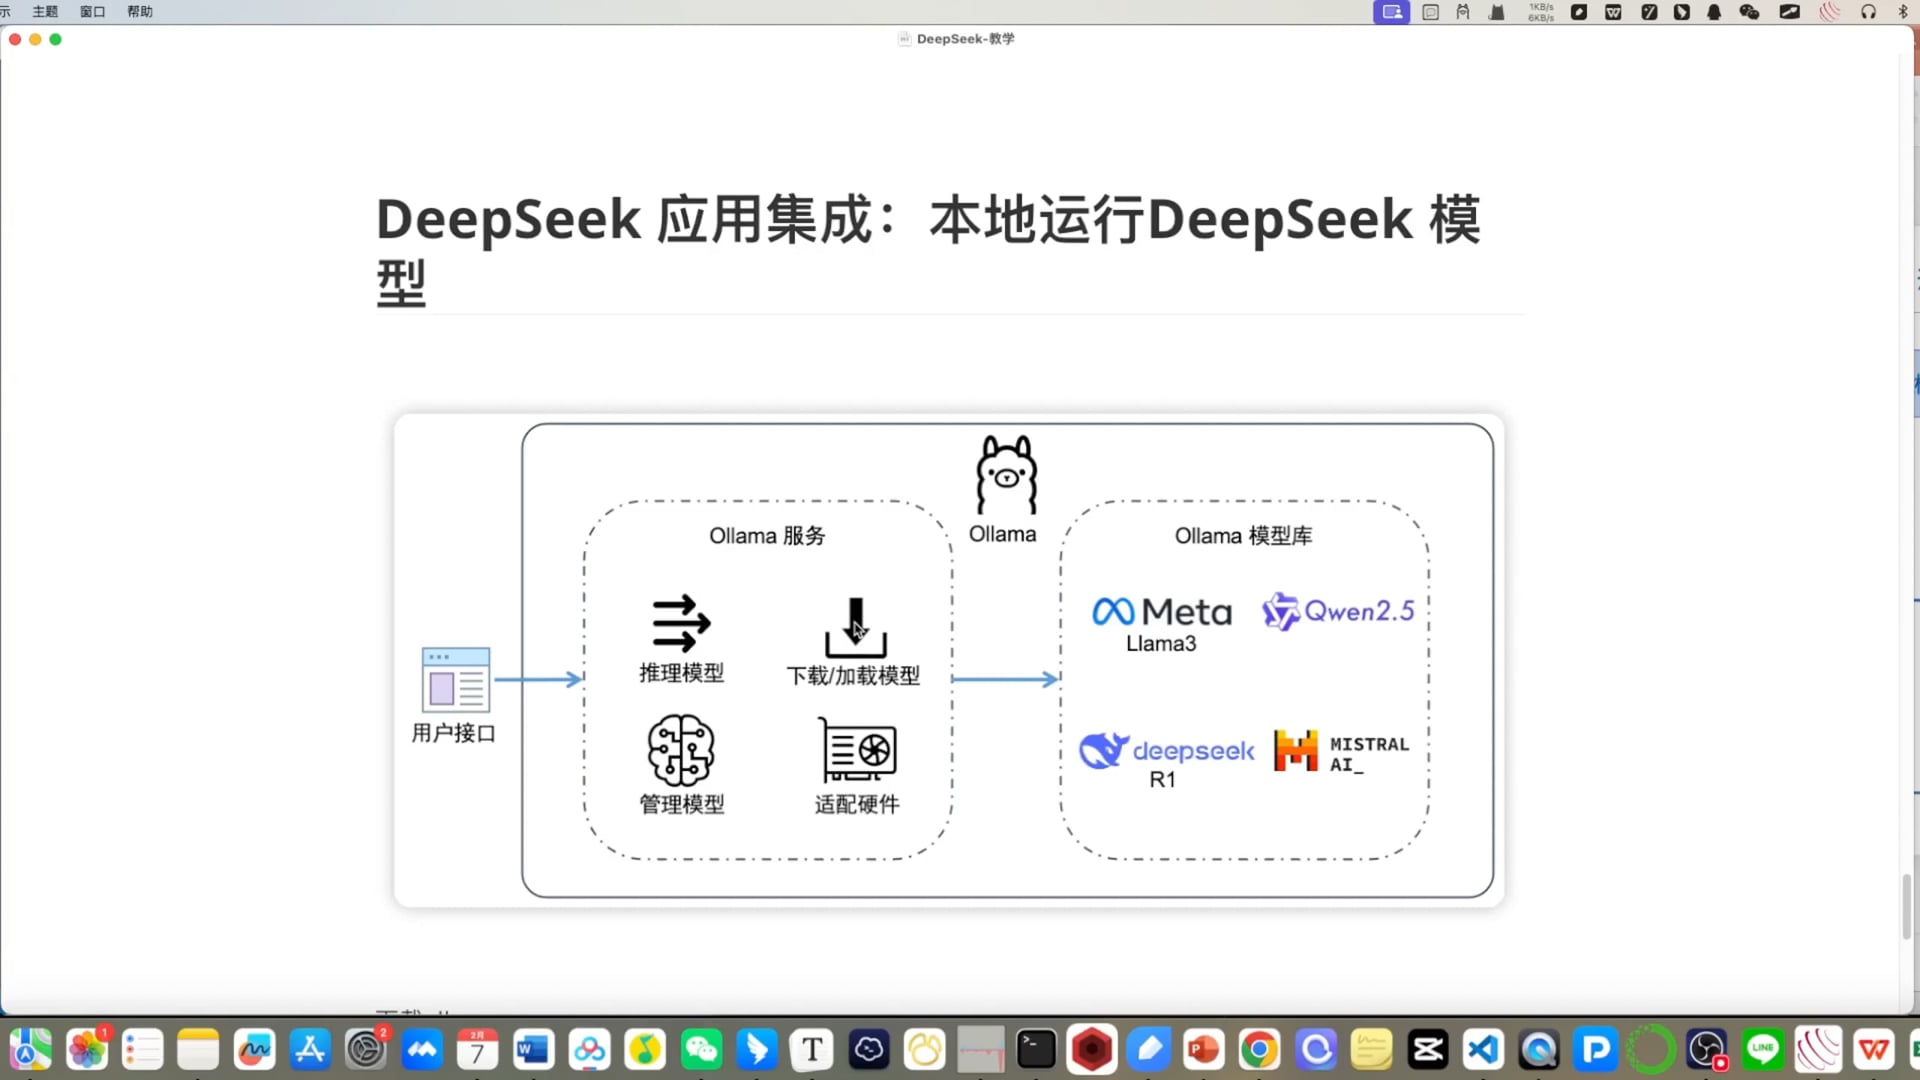This screenshot has width=1920, height=1080.
Task: Select the deepseek R1 logo
Action: pos(1166,750)
